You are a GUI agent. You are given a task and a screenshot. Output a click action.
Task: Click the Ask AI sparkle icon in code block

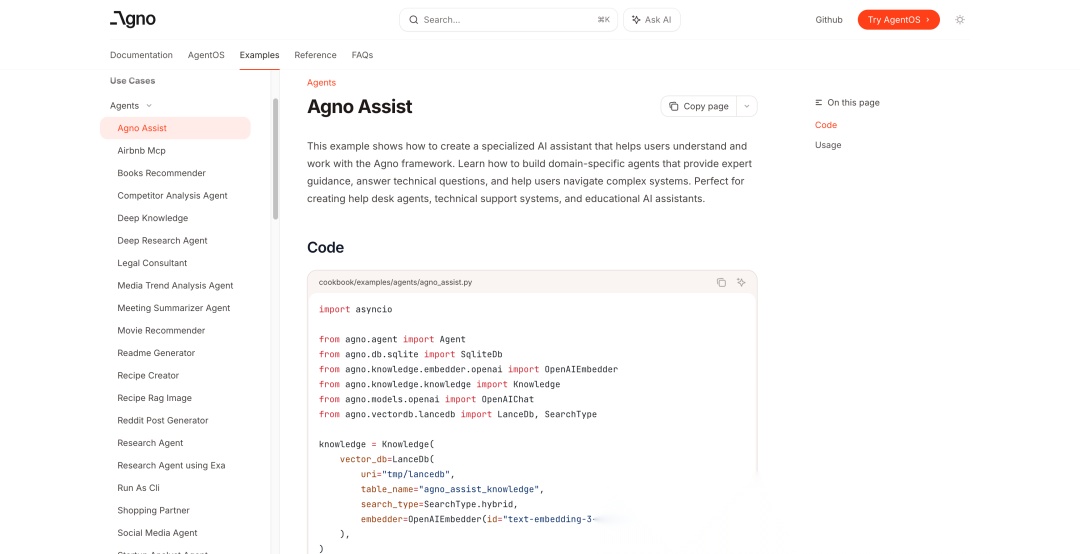coord(741,283)
